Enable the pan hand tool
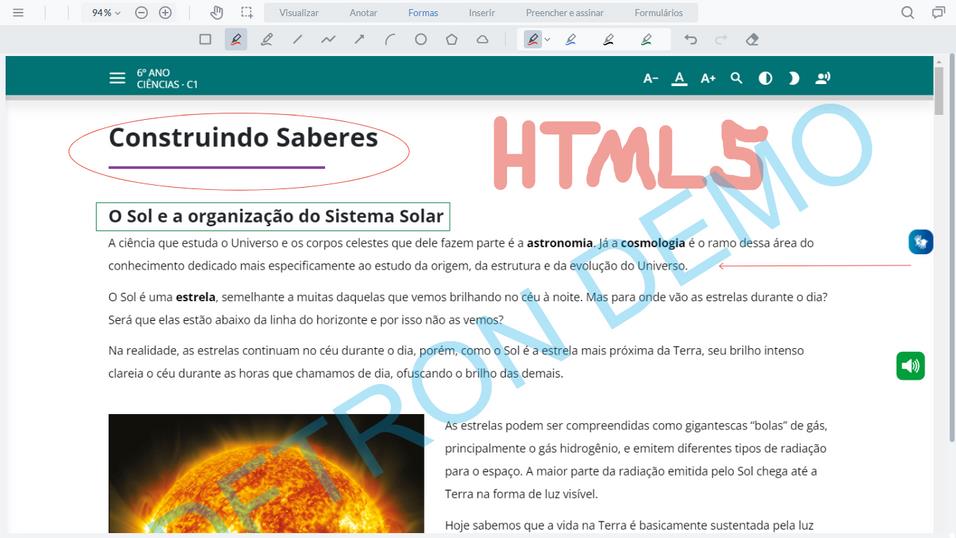This screenshot has width=956, height=538. 217,13
